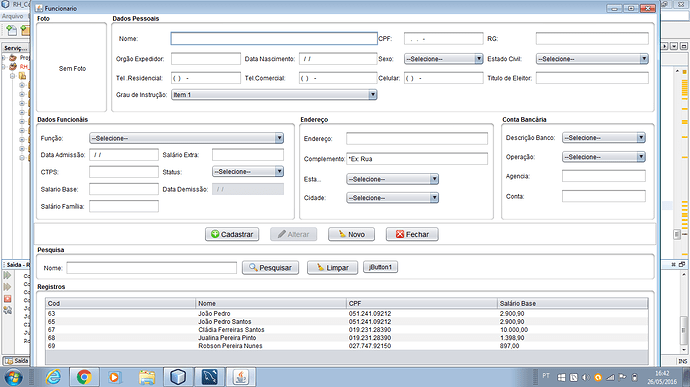Click the Windows Start orb
The height and width of the screenshot is (387, 690).
[13, 377]
